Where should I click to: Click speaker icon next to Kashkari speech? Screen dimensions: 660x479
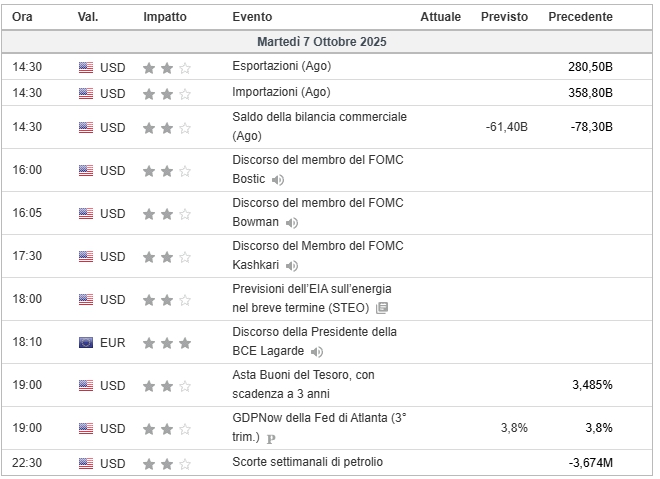pos(292,266)
